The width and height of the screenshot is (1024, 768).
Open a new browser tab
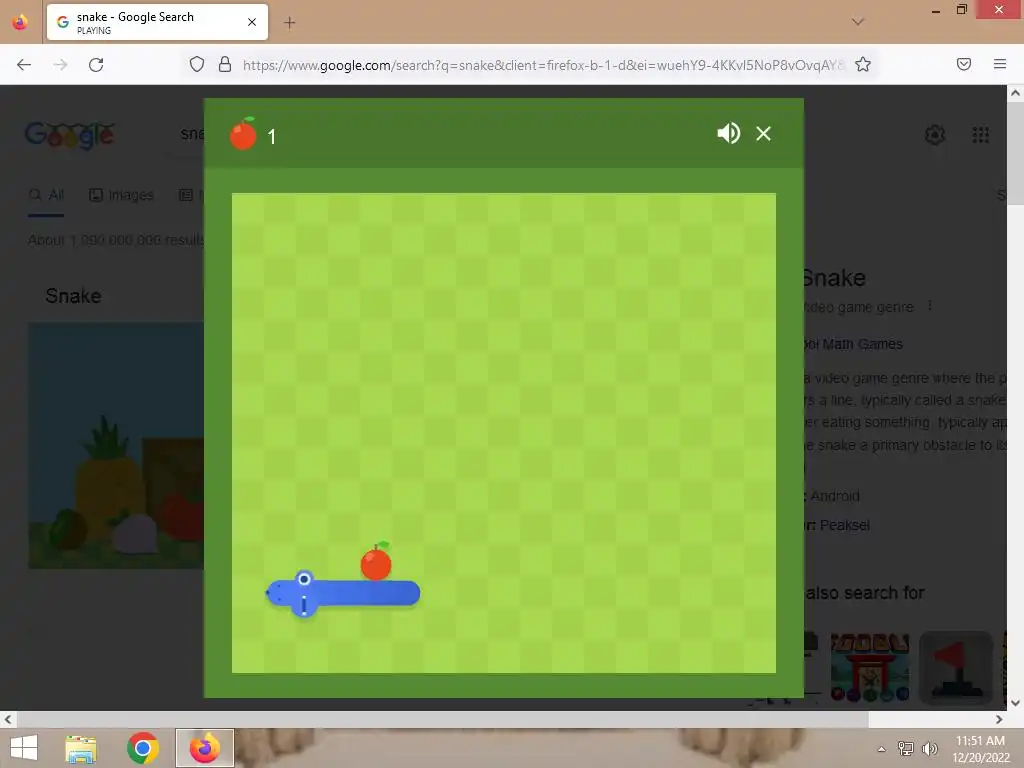[289, 23]
